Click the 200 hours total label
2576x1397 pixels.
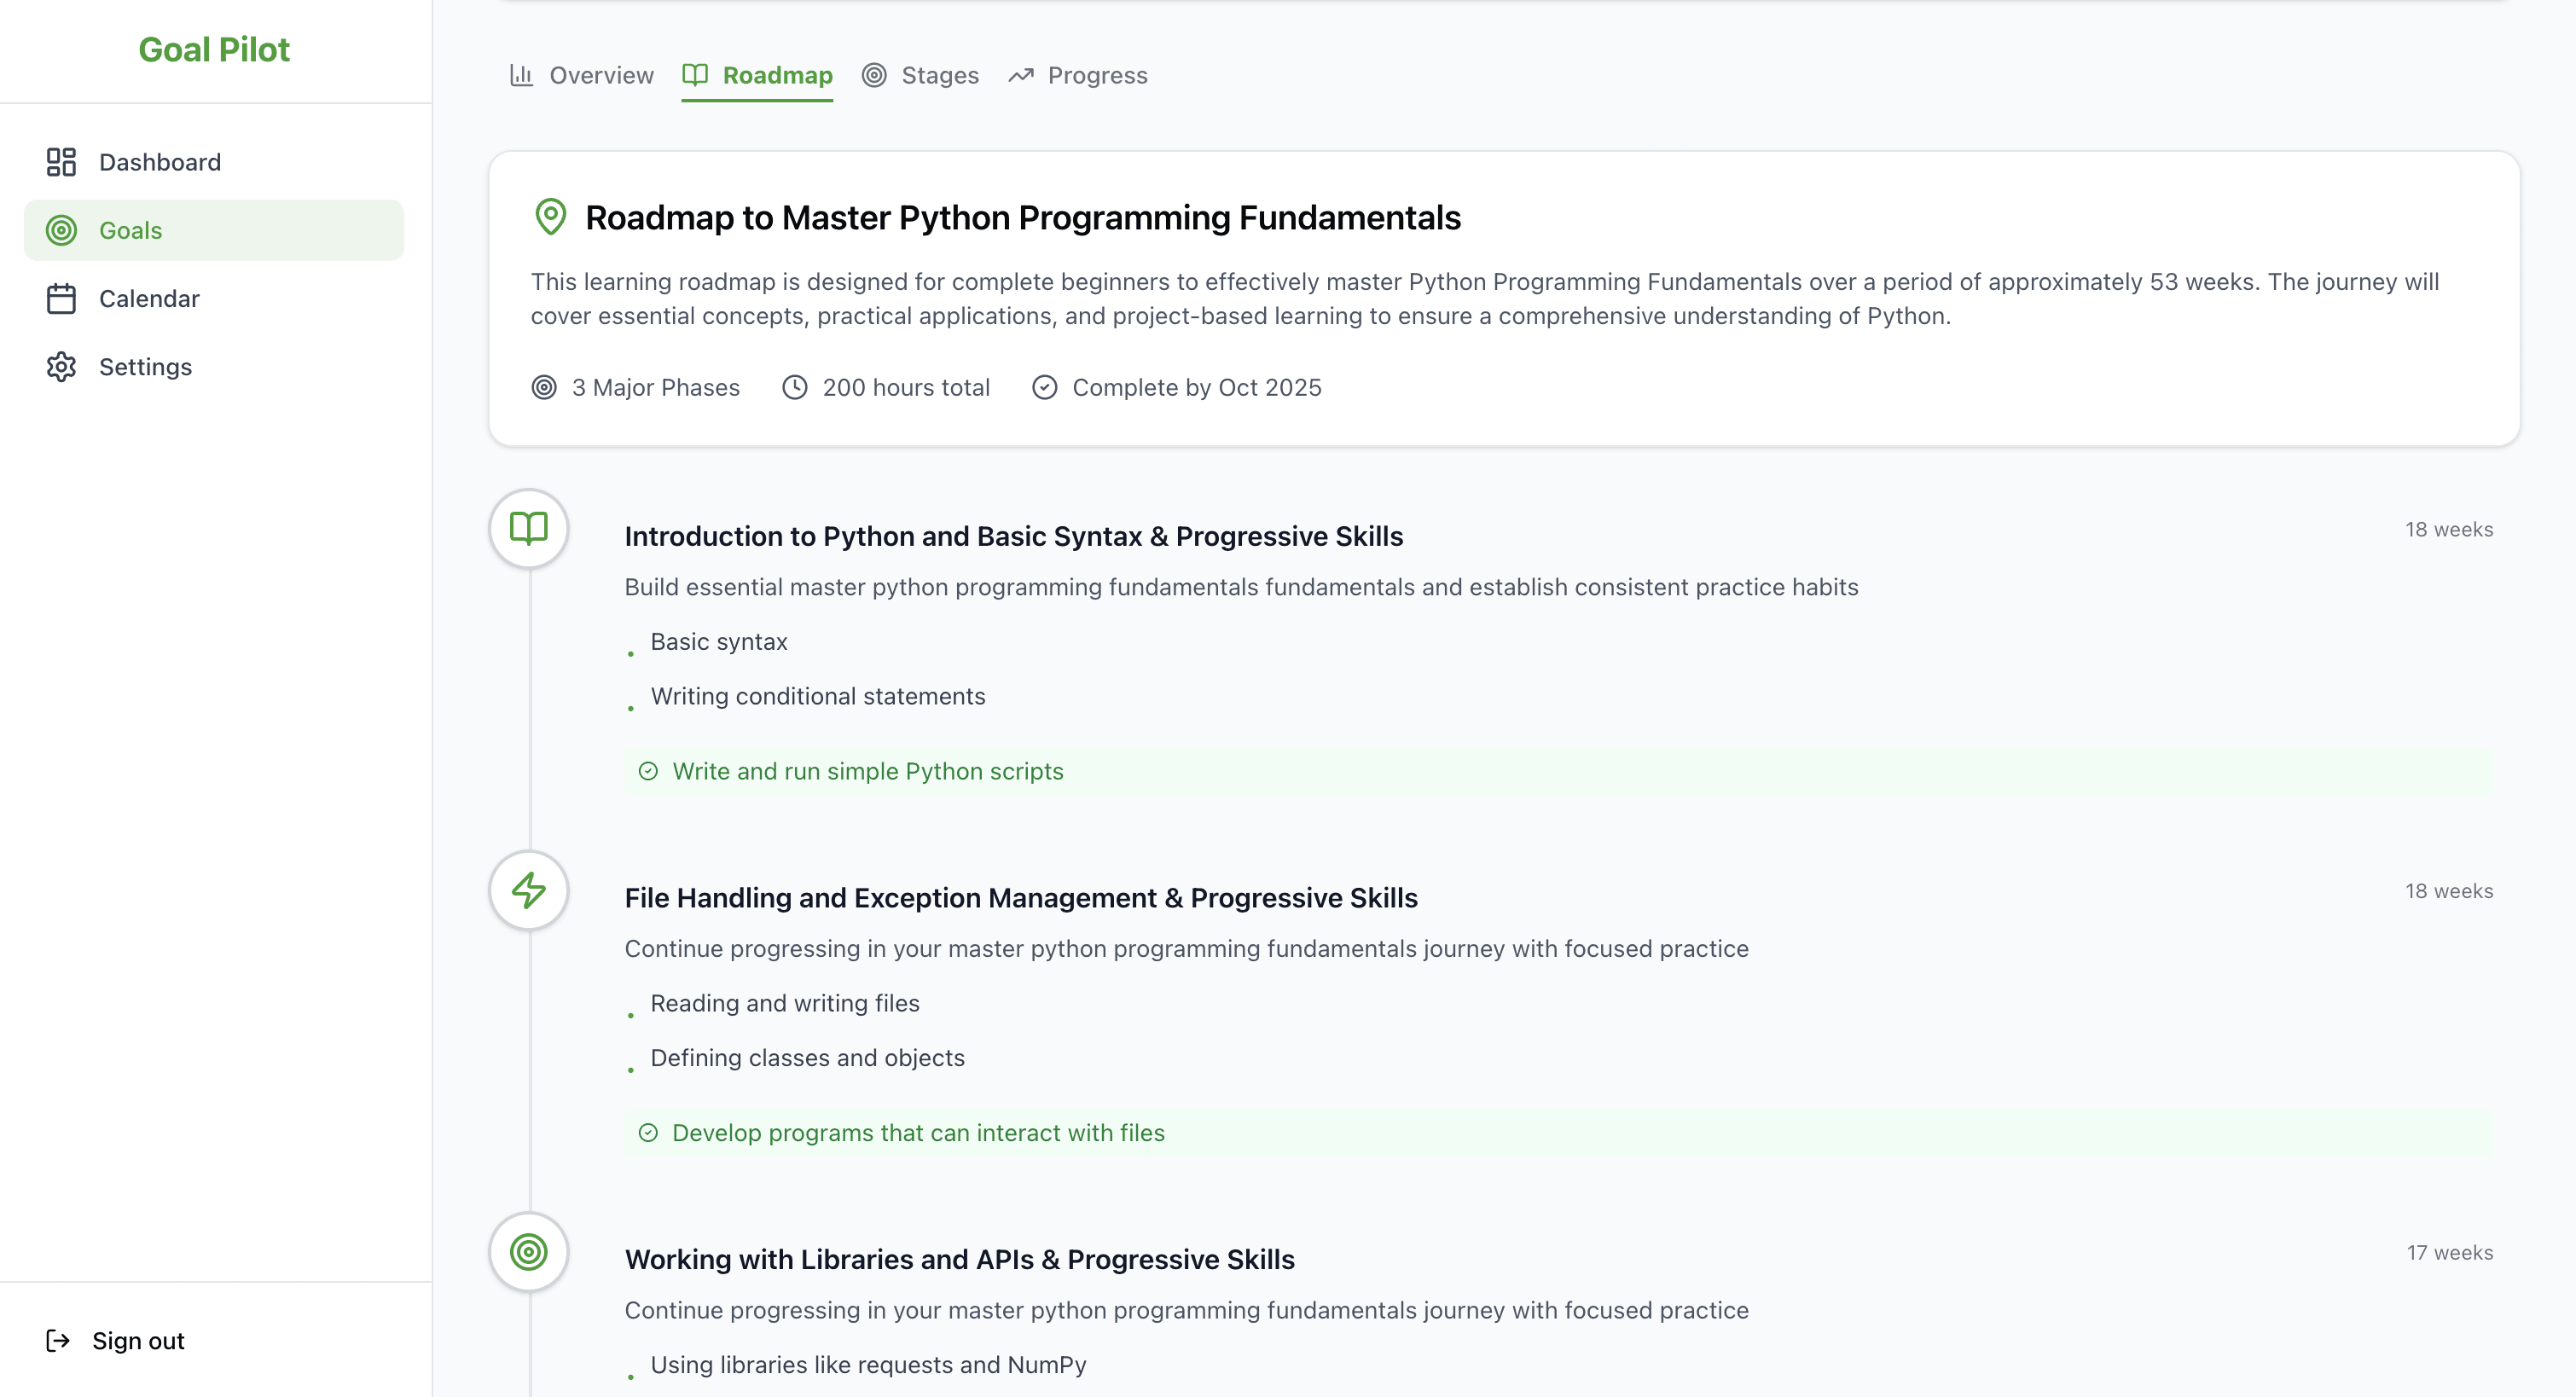coord(906,387)
